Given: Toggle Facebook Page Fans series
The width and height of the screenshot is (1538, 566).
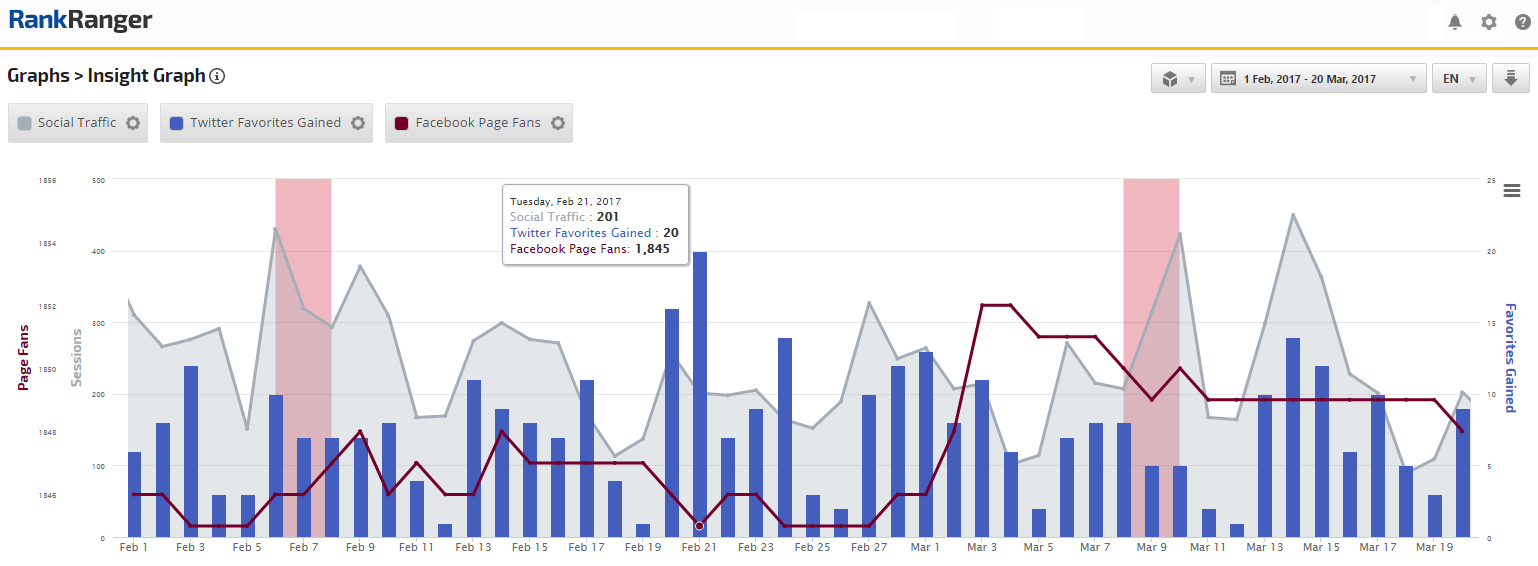Looking at the screenshot, I should pyautogui.click(x=477, y=123).
